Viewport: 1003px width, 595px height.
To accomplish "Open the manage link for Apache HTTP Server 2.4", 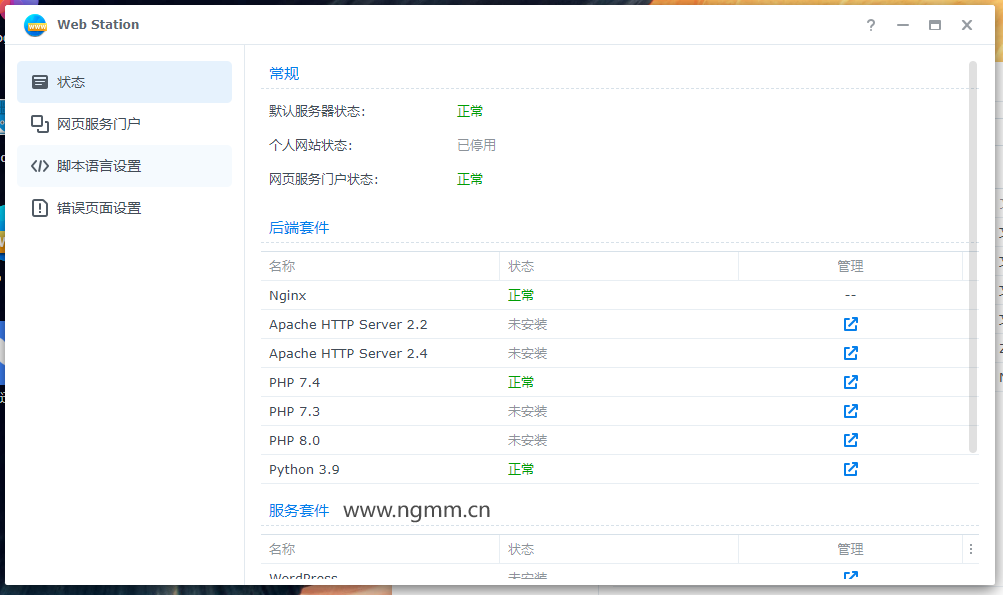I will (849, 353).
